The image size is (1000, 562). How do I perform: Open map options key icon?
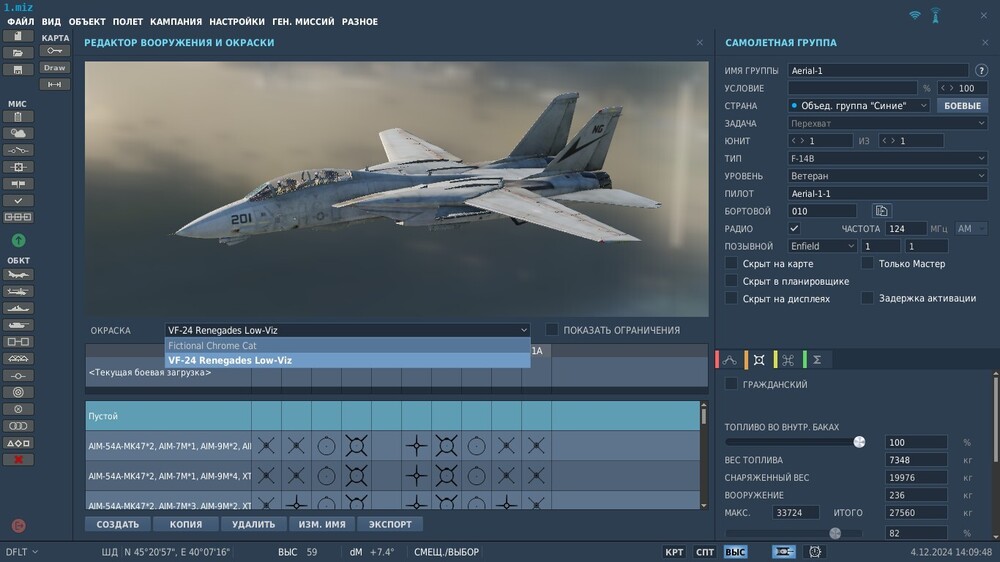click(55, 51)
